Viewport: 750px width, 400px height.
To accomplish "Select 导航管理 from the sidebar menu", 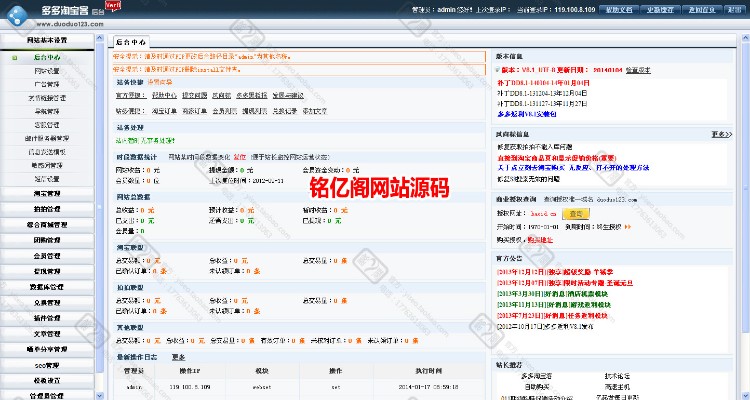I will tap(47, 111).
